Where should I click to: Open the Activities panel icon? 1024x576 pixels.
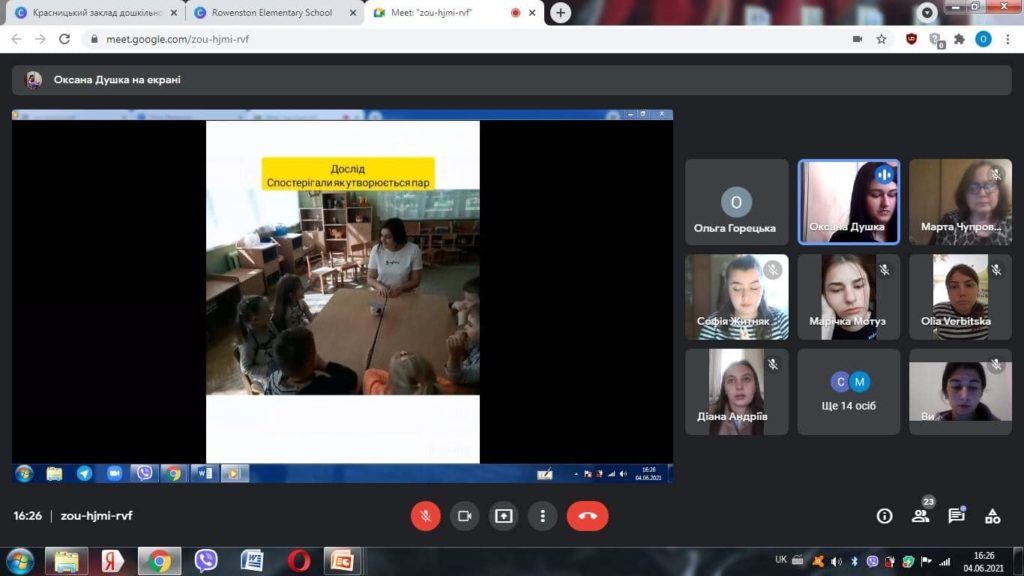click(992, 516)
